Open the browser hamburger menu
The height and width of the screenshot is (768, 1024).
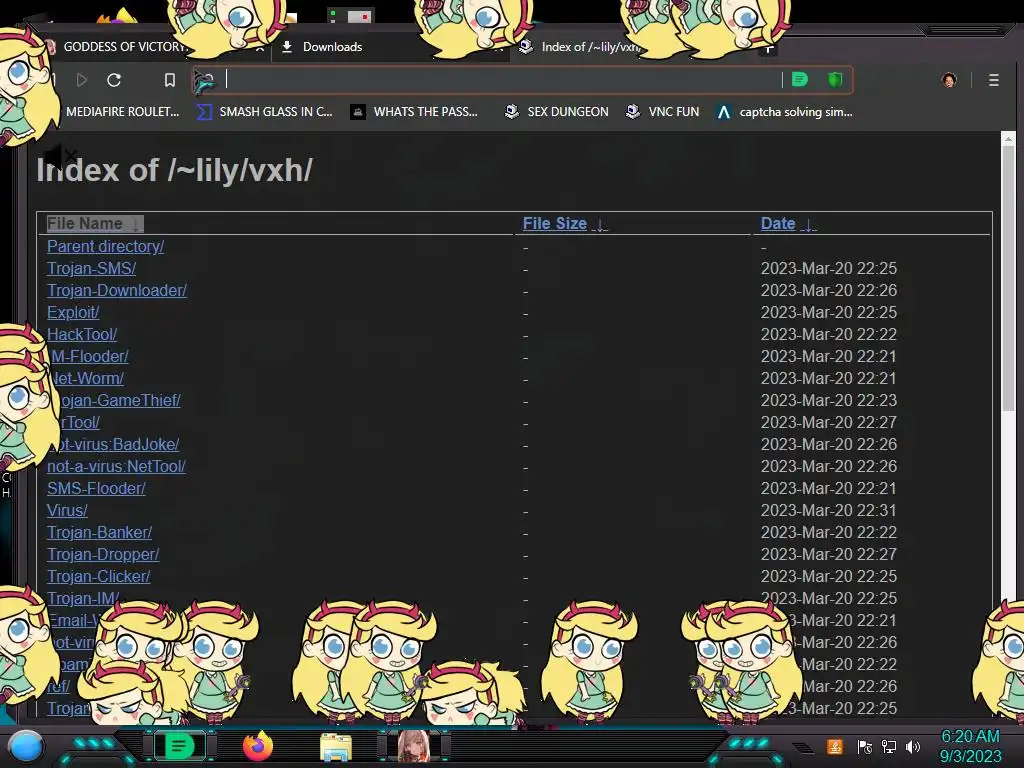(993, 80)
